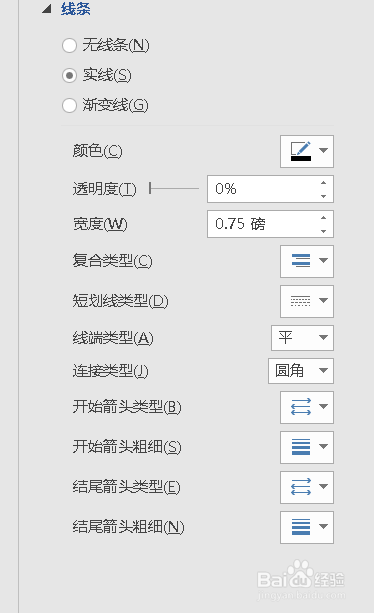Decrease transparency with the down spinner arrow
The image size is (374, 613).
(323, 196)
